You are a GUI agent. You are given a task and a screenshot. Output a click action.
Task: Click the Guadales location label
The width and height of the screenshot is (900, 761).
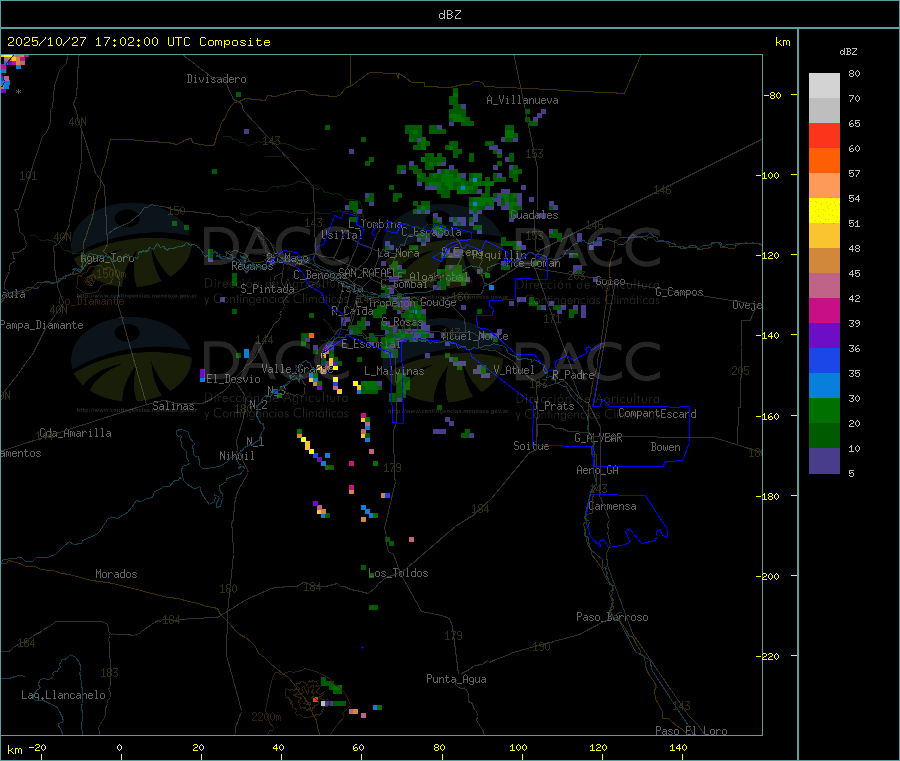(534, 215)
